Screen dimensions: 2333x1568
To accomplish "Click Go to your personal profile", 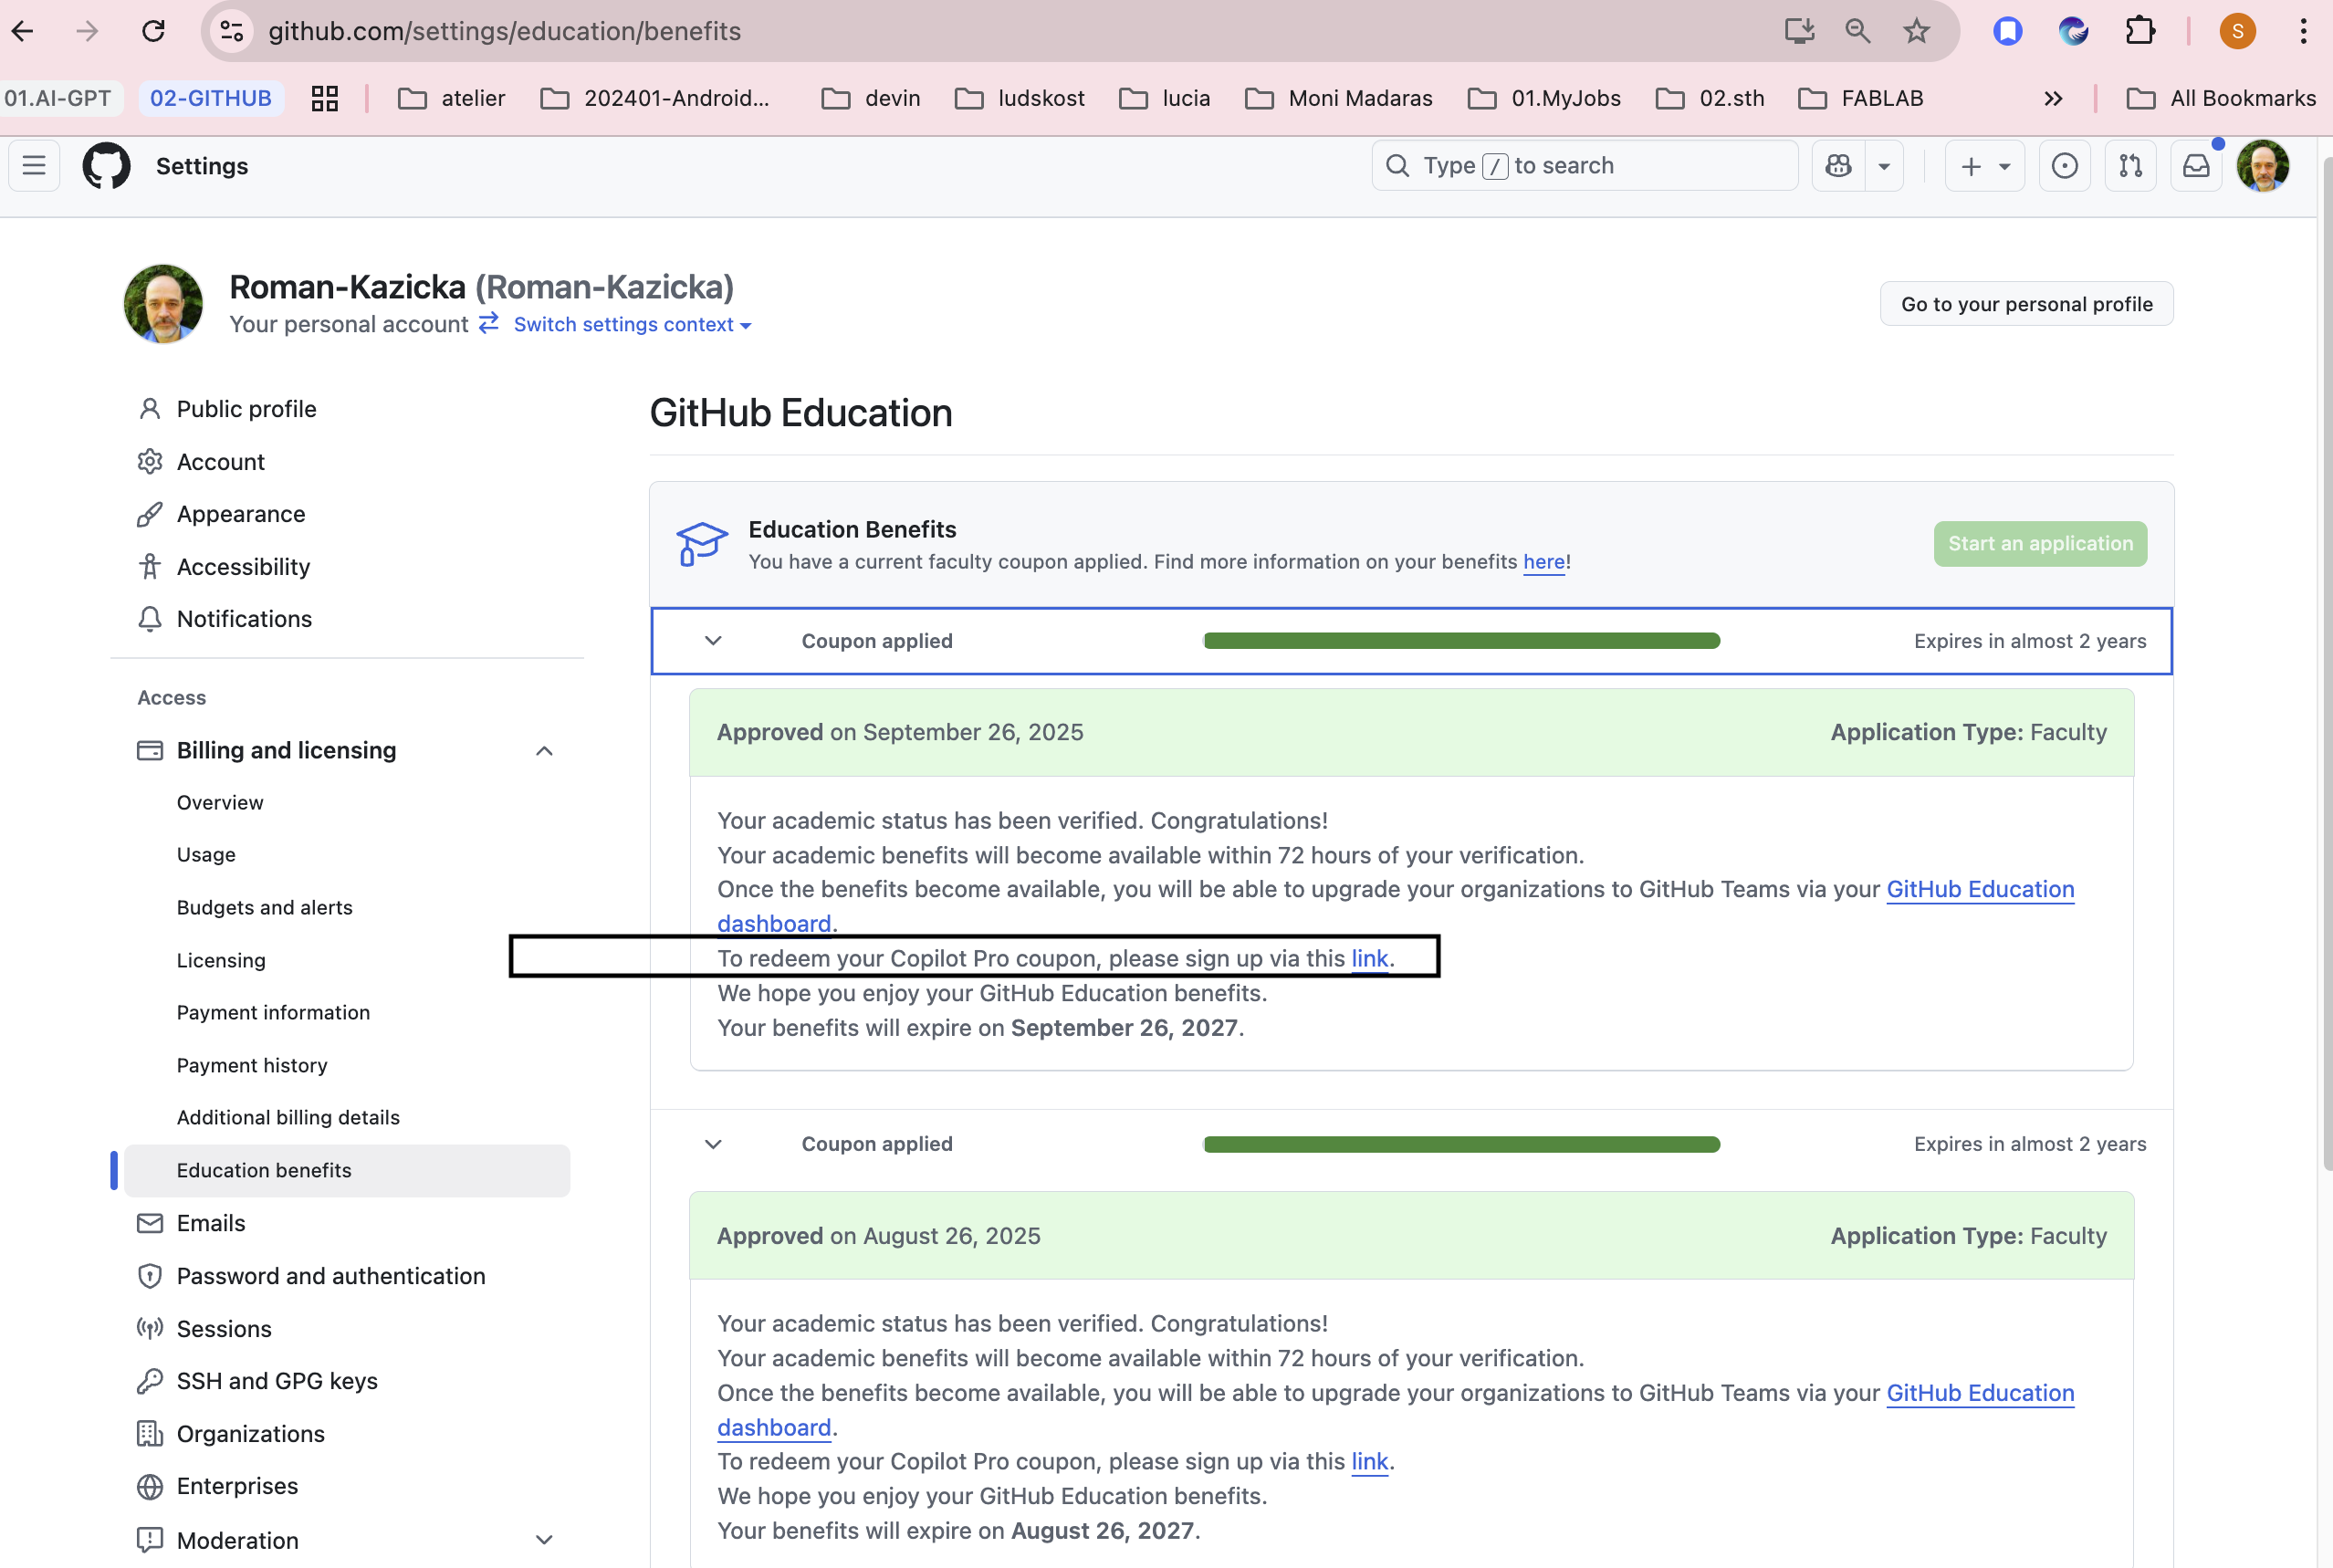I will click(2026, 304).
